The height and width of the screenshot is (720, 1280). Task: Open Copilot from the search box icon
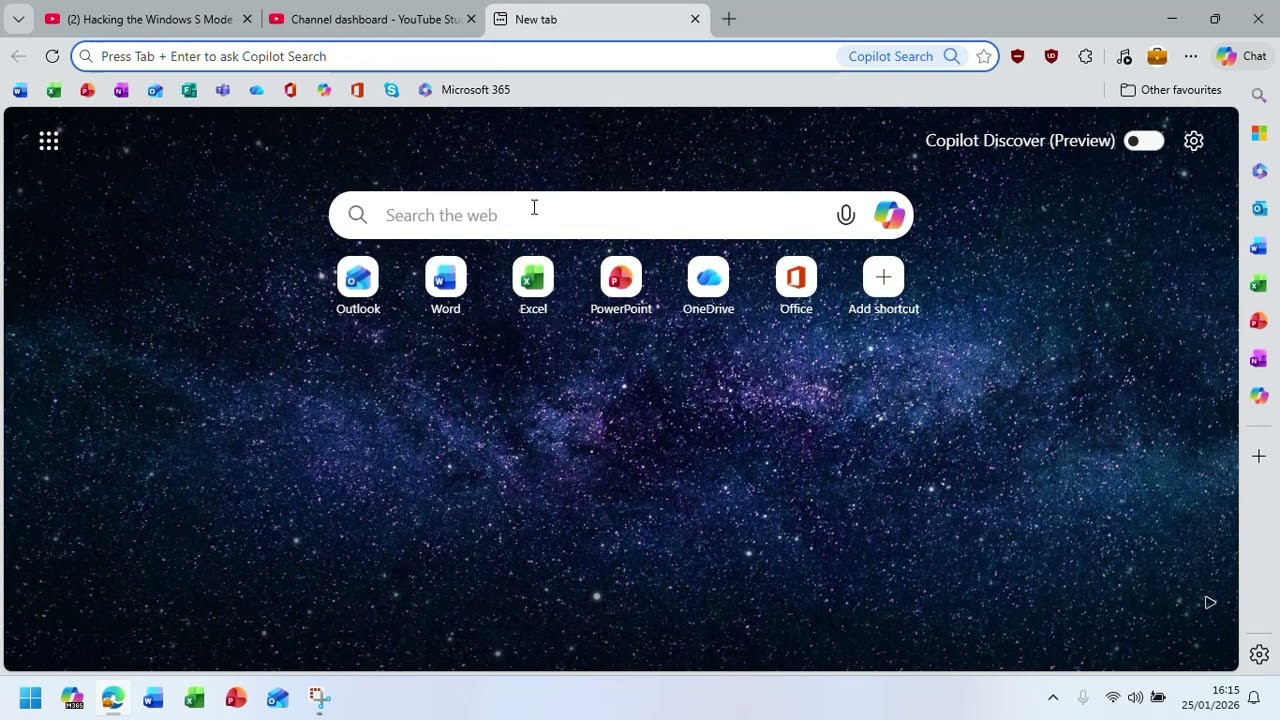889,215
